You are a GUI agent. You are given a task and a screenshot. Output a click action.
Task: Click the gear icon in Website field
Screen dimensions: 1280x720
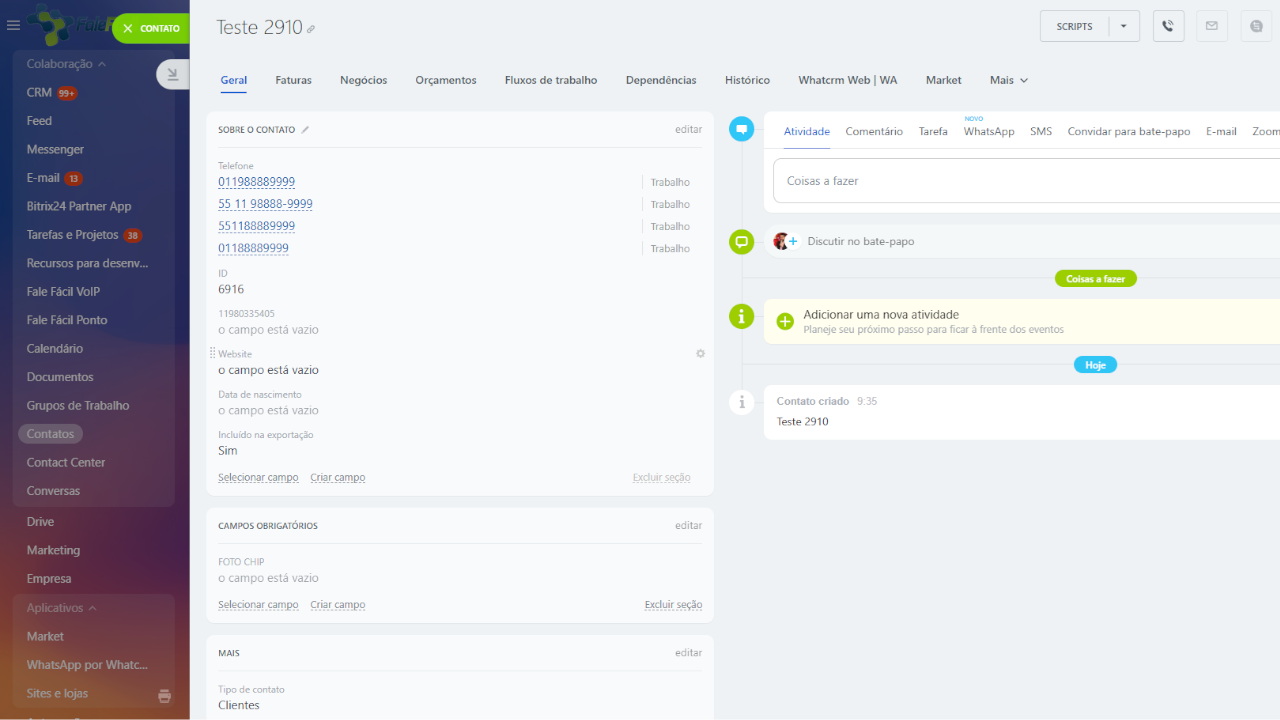point(700,354)
